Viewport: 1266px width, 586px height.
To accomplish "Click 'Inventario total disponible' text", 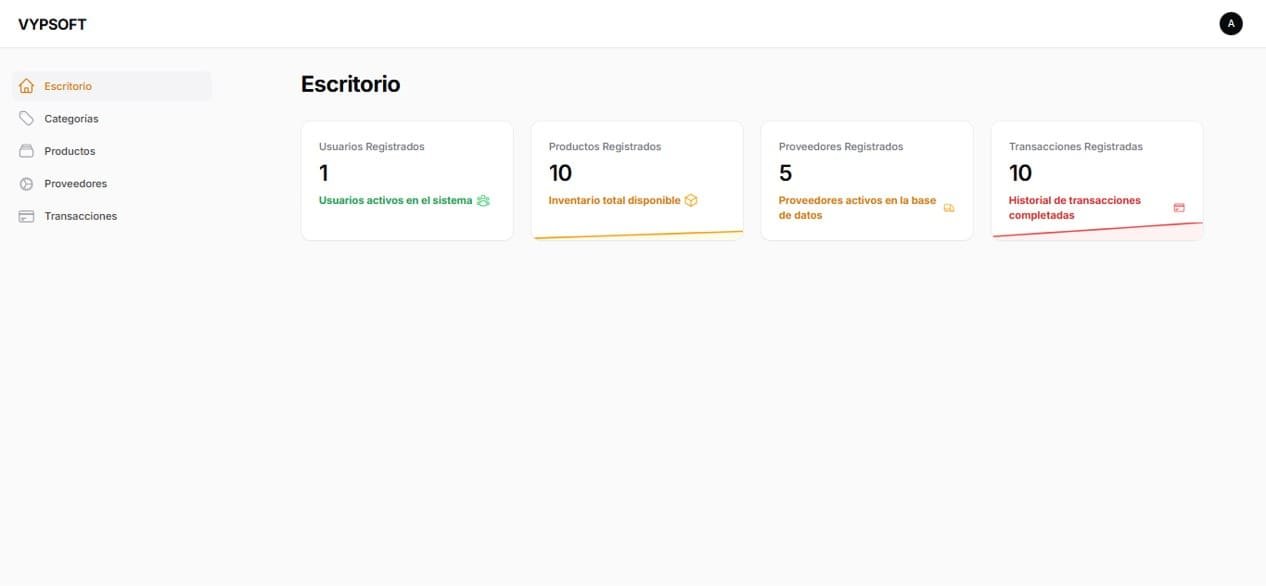I will pos(614,201).
